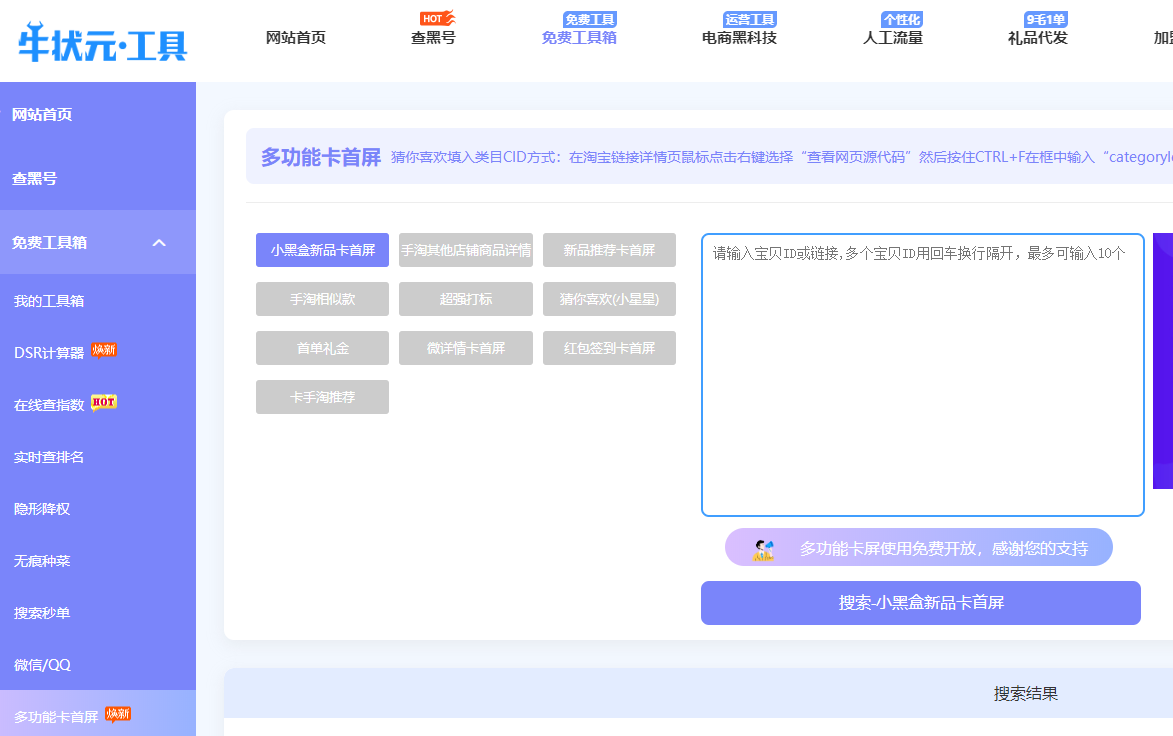
Task: Click the HOT icon next to 在线查指数
Action: click(x=105, y=401)
